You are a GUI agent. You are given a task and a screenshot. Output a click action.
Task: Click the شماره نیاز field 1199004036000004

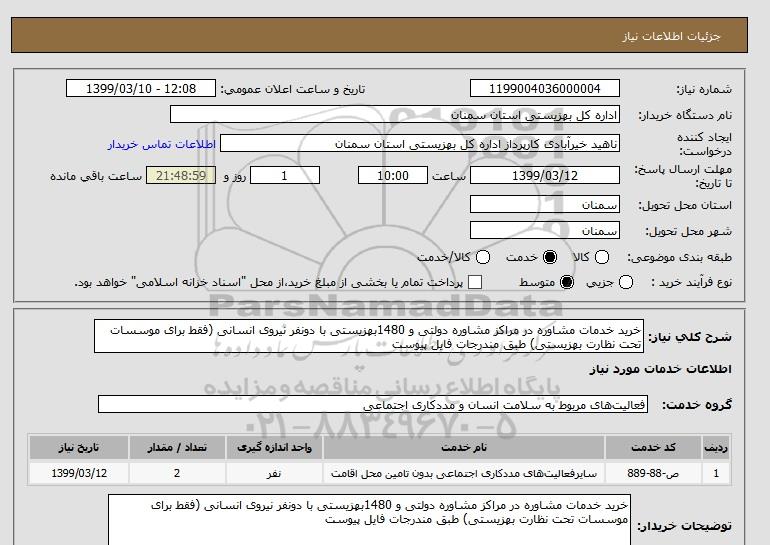tap(545, 88)
